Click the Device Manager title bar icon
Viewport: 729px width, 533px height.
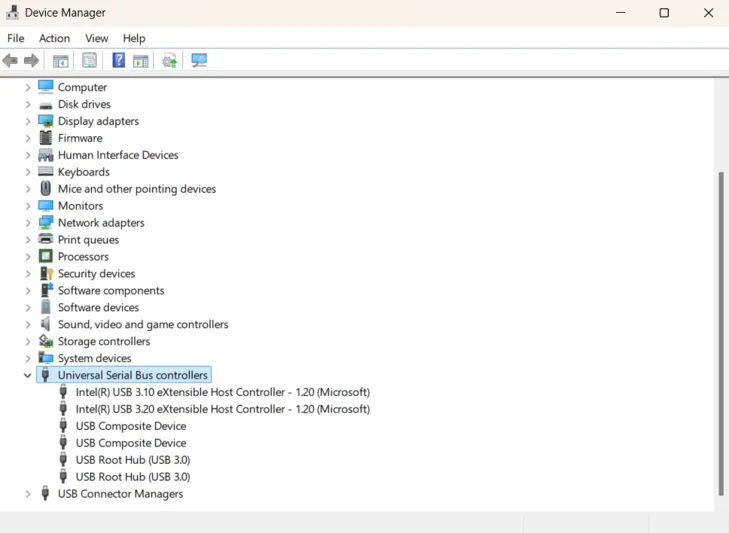click(x=13, y=13)
